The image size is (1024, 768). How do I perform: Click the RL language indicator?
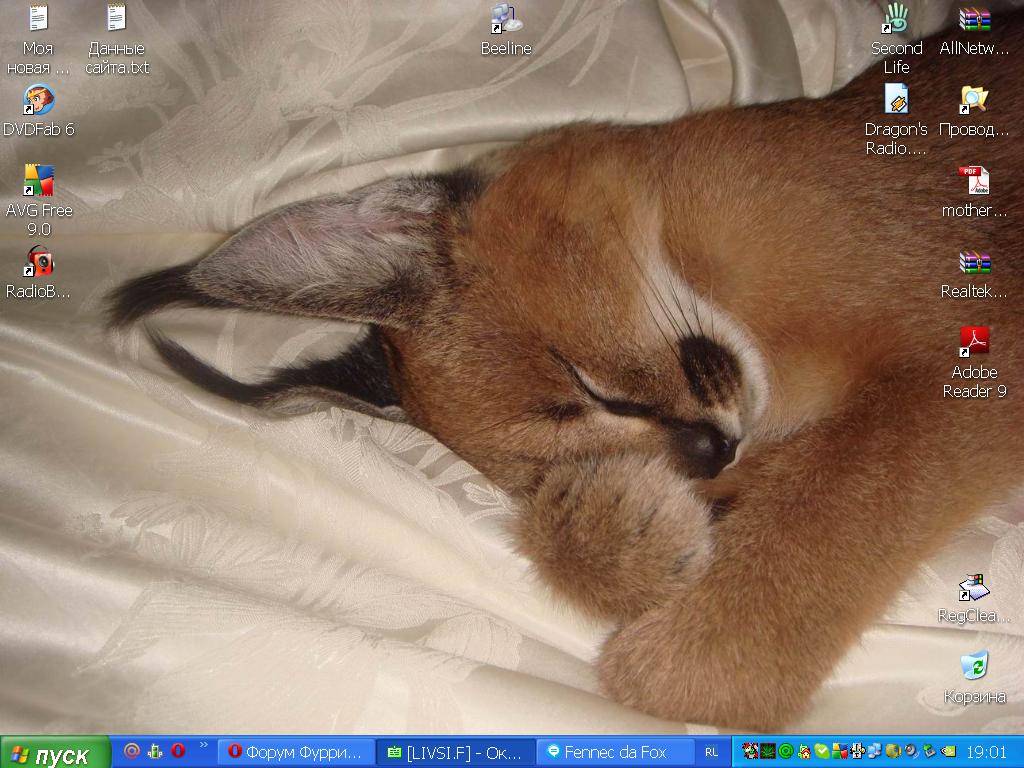711,752
